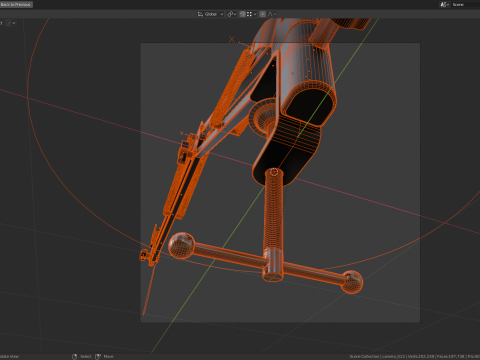Open the pivot point link-icon dropdown
Image resolution: width=480 pixels, height=360 pixels.
pos(232,14)
